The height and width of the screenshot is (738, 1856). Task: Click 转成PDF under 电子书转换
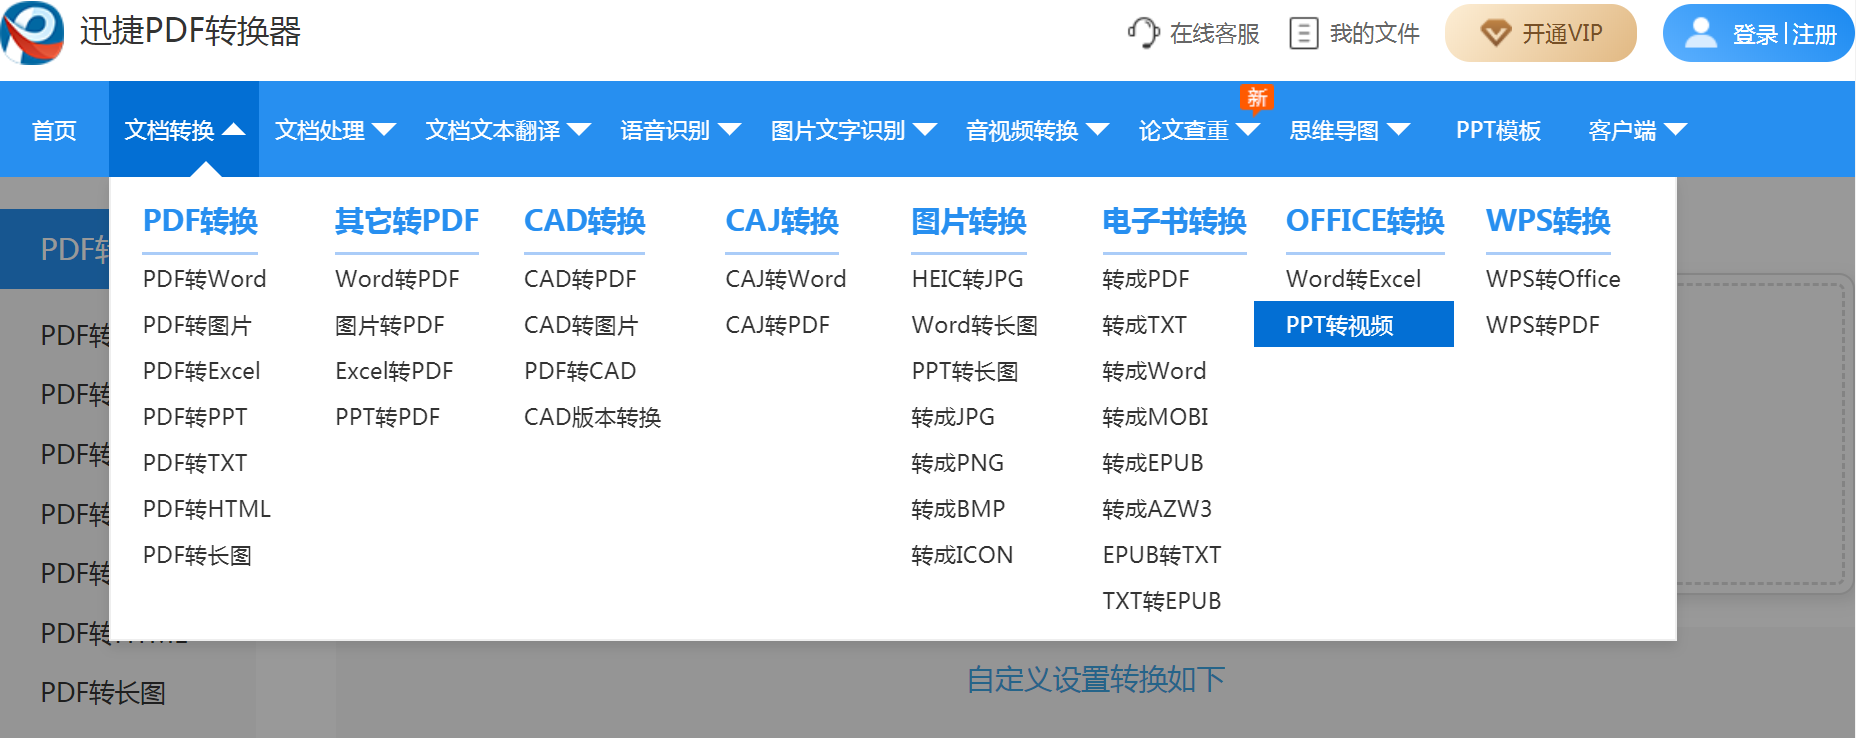(1146, 279)
